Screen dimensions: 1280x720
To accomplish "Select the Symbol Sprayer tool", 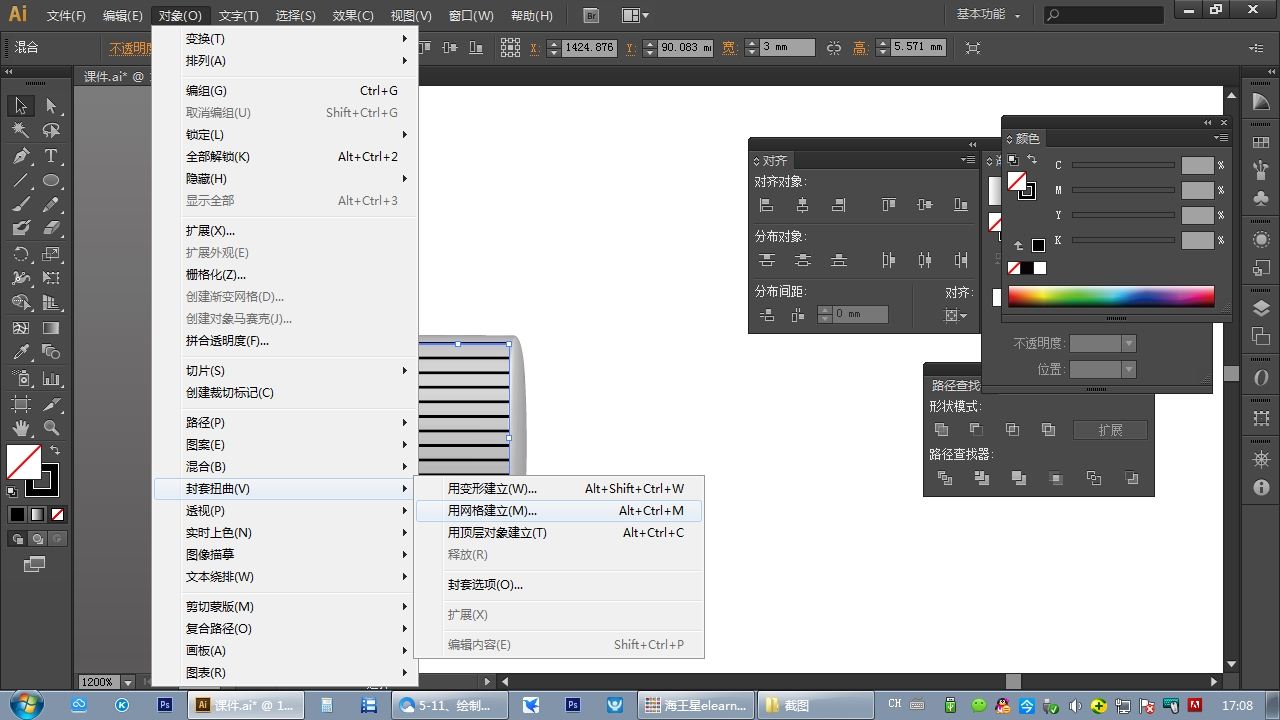I will coord(21,379).
